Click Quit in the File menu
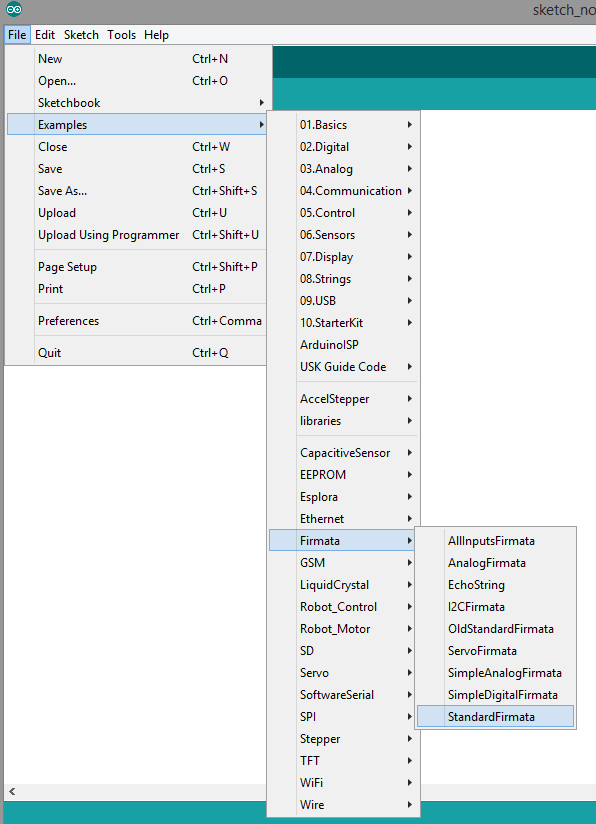This screenshot has width=596, height=824. tap(137, 353)
